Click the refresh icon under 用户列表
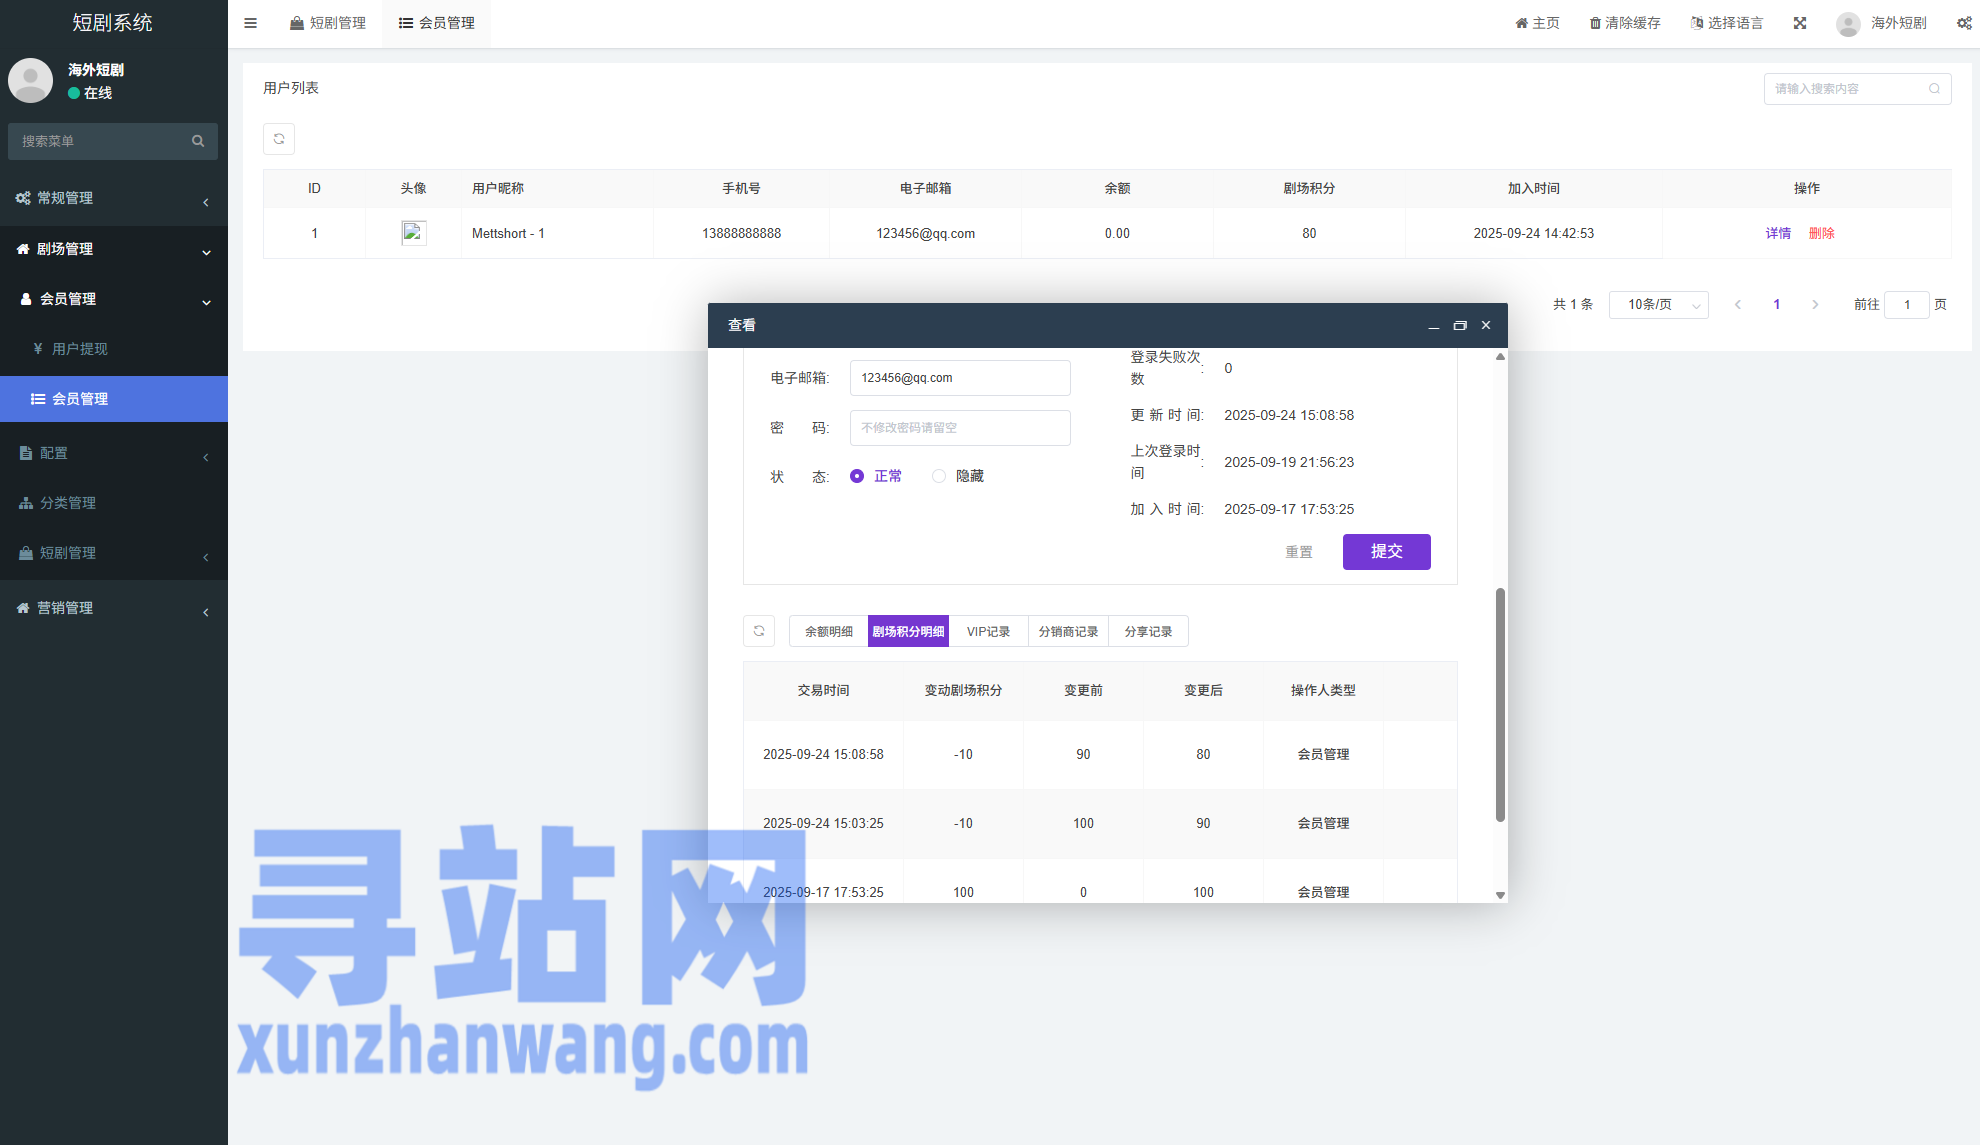This screenshot has width=1980, height=1145. (279, 139)
